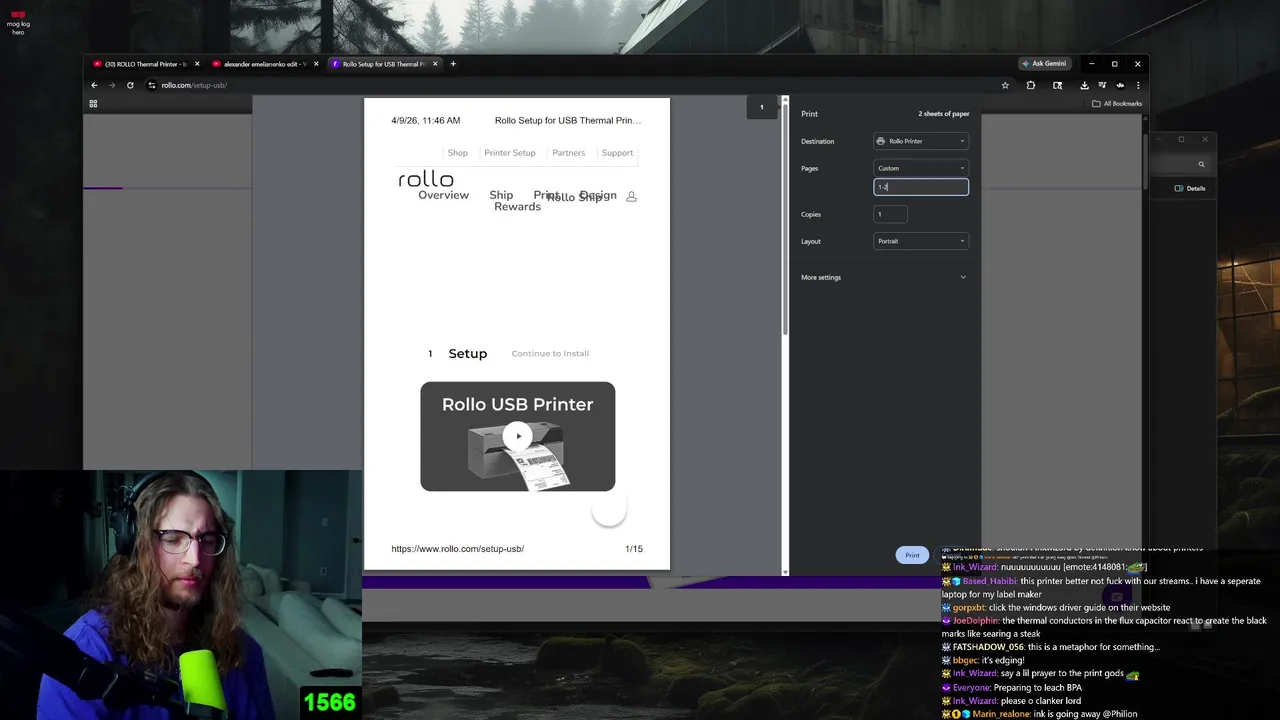
Task: Click the https://www.rollo.com/setup-usb/ footer text
Action: tap(457, 549)
